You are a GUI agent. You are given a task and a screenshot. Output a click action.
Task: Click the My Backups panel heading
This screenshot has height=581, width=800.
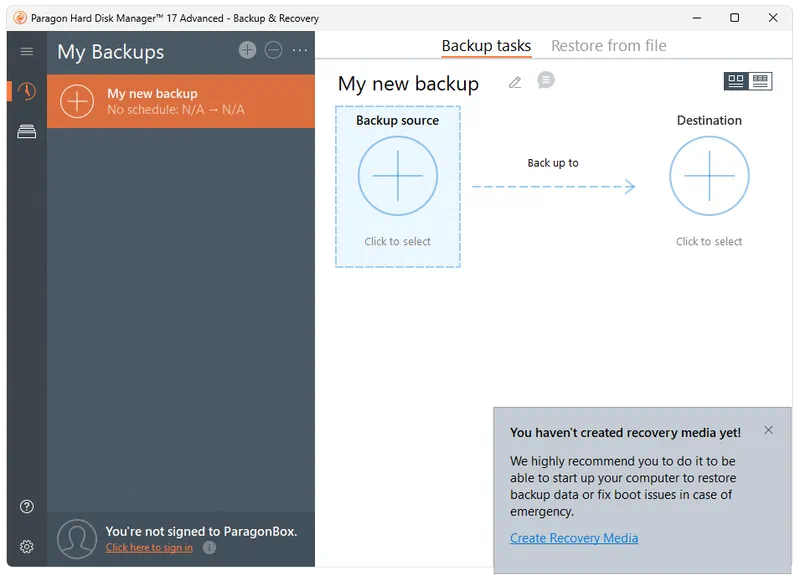(x=111, y=52)
